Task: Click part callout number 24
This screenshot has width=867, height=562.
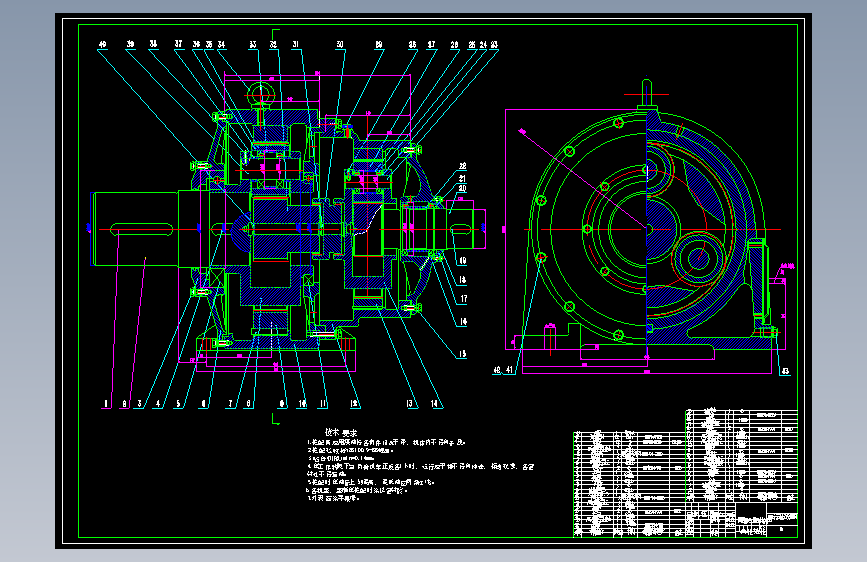Action: pyautogui.click(x=484, y=44)
